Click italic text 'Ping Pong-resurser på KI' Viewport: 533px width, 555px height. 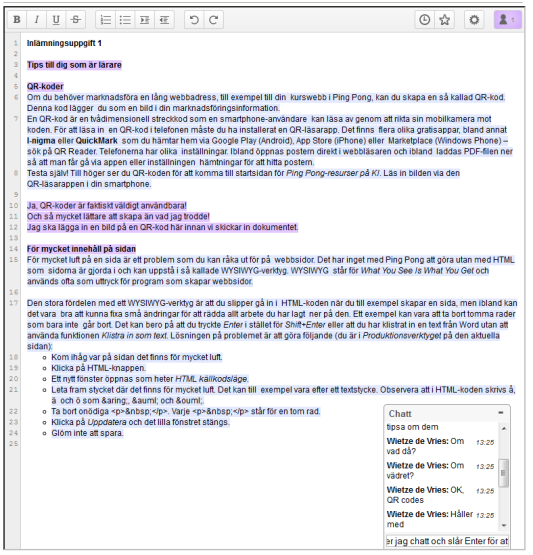coord(333,173)
